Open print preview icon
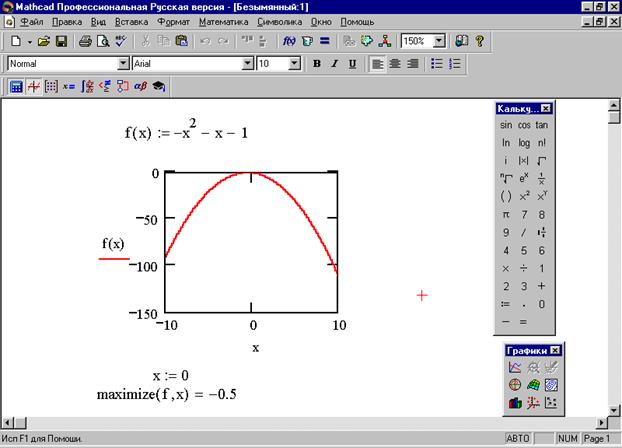The width and height of the screenshot is (622, 448). tap(103, 41)
